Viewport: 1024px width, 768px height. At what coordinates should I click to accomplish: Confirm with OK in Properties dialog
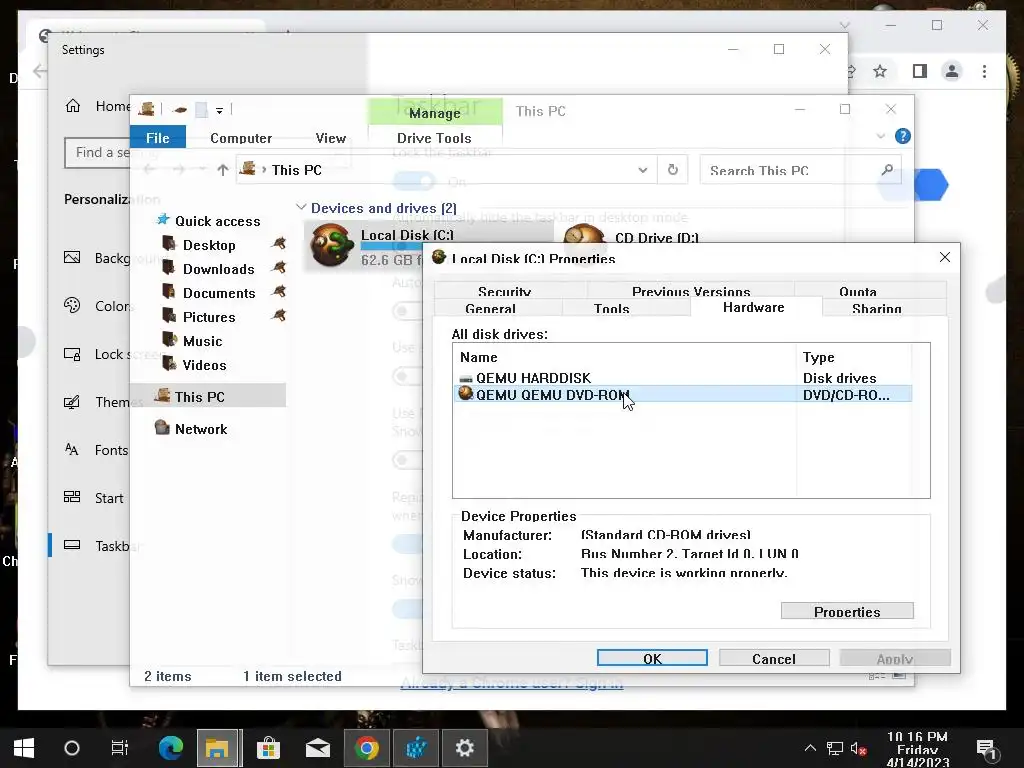pos(652,658)
